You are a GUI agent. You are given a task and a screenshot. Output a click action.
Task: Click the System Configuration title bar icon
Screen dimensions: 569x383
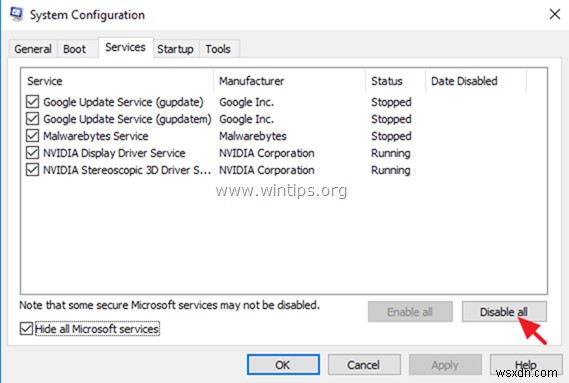16,14
